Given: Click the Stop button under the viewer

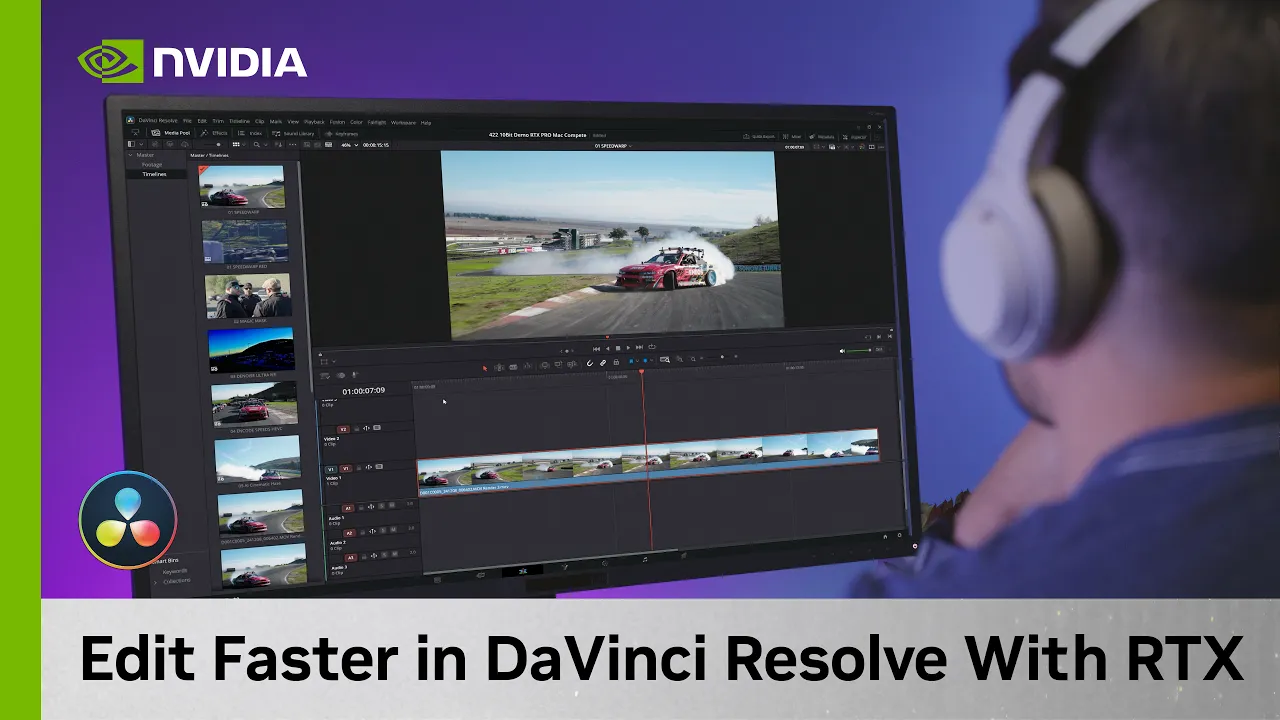Looking at the screenshot, I should [618, 347].
